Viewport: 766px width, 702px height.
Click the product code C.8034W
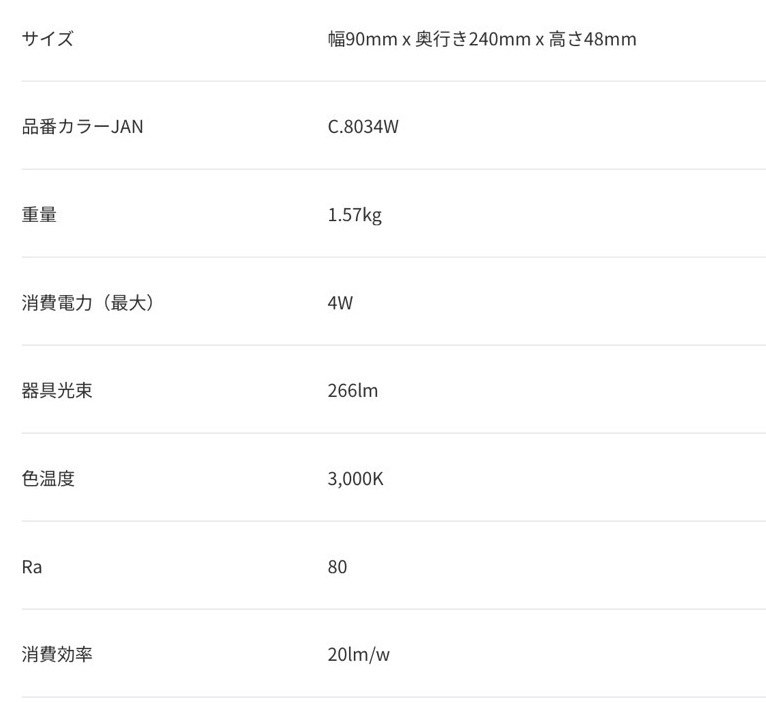[363, 127]
